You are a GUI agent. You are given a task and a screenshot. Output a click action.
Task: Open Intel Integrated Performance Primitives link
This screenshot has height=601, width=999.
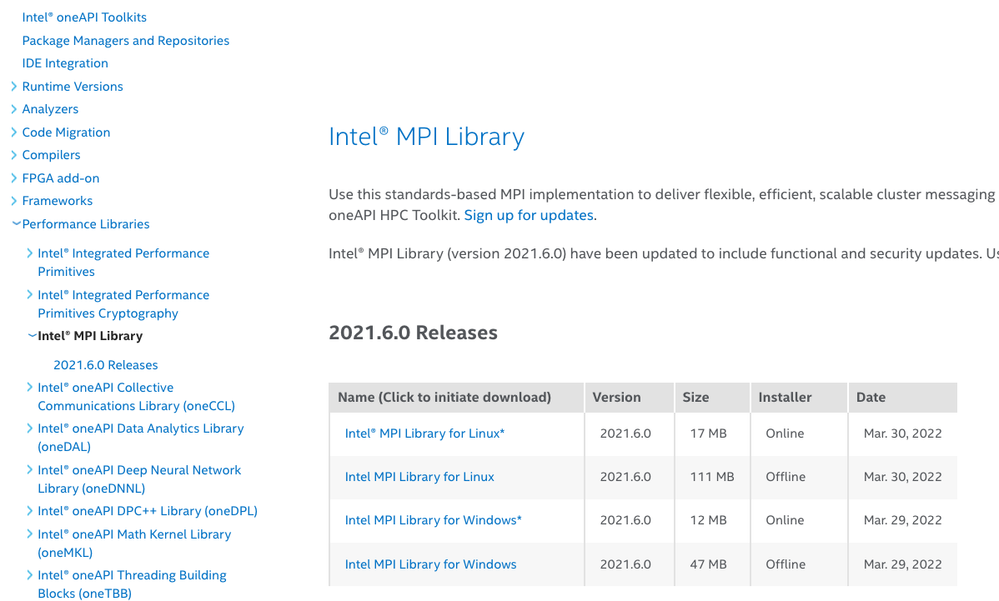(x=124, y=262)
